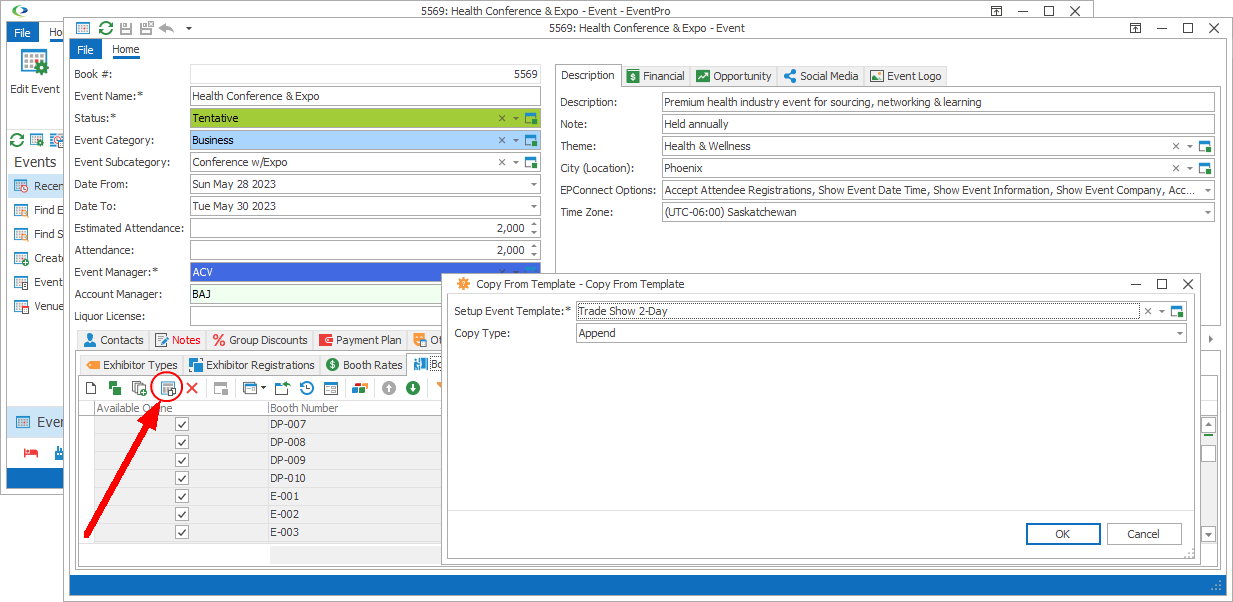Increase Estimated Attendance with up stepper
1233x602 pixels.
pyautogui.click(x=533, y=224)
